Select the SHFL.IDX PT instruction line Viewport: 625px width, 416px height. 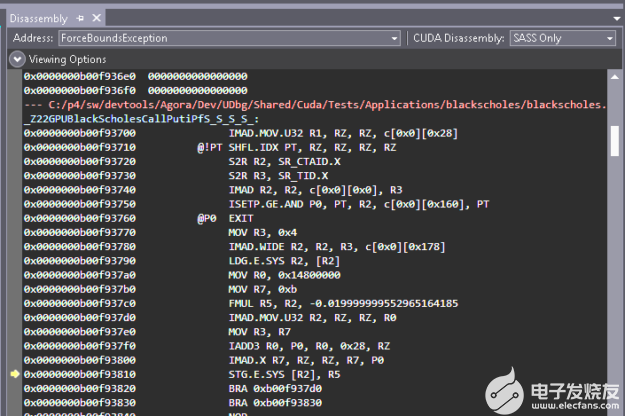[297, 147]
